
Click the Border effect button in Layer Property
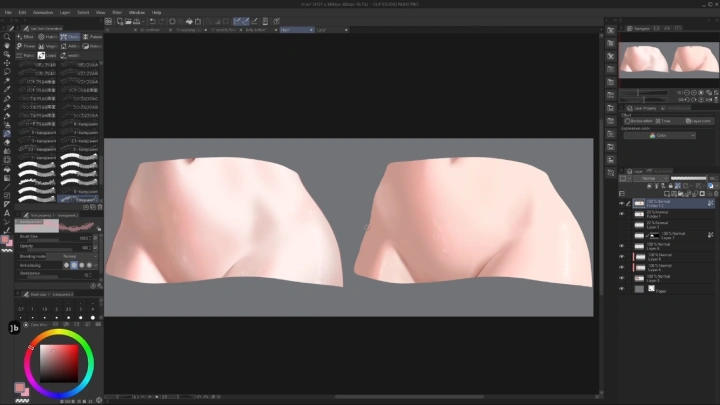638,120
